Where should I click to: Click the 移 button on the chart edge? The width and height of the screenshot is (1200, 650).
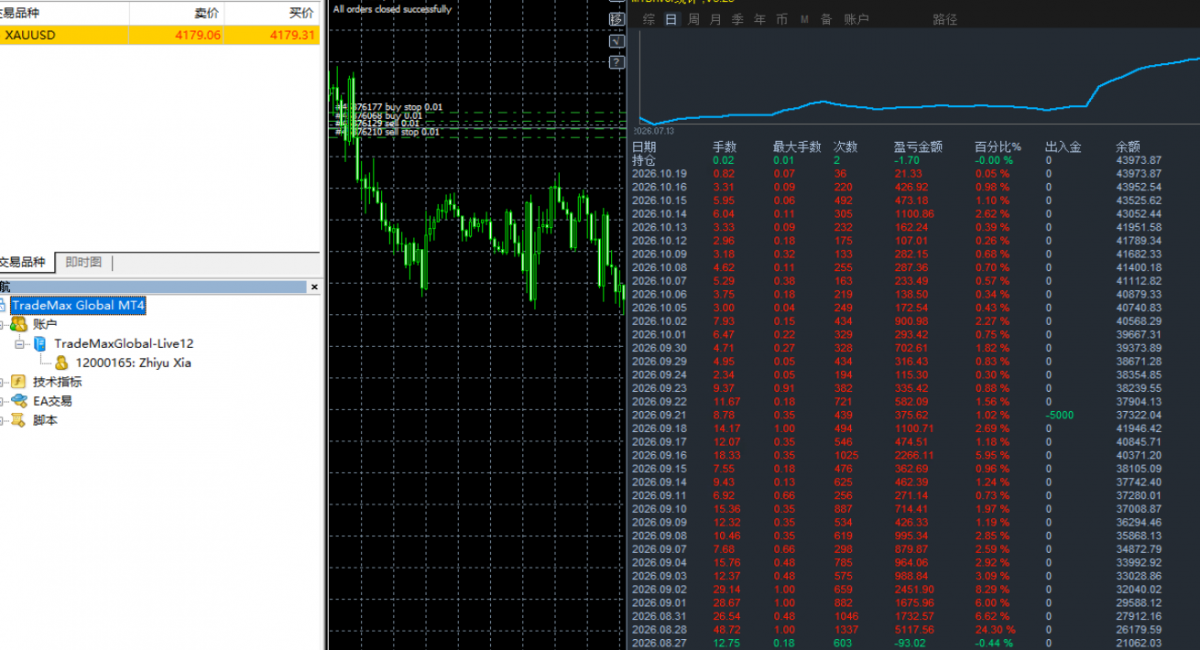[x=616, y=19]
